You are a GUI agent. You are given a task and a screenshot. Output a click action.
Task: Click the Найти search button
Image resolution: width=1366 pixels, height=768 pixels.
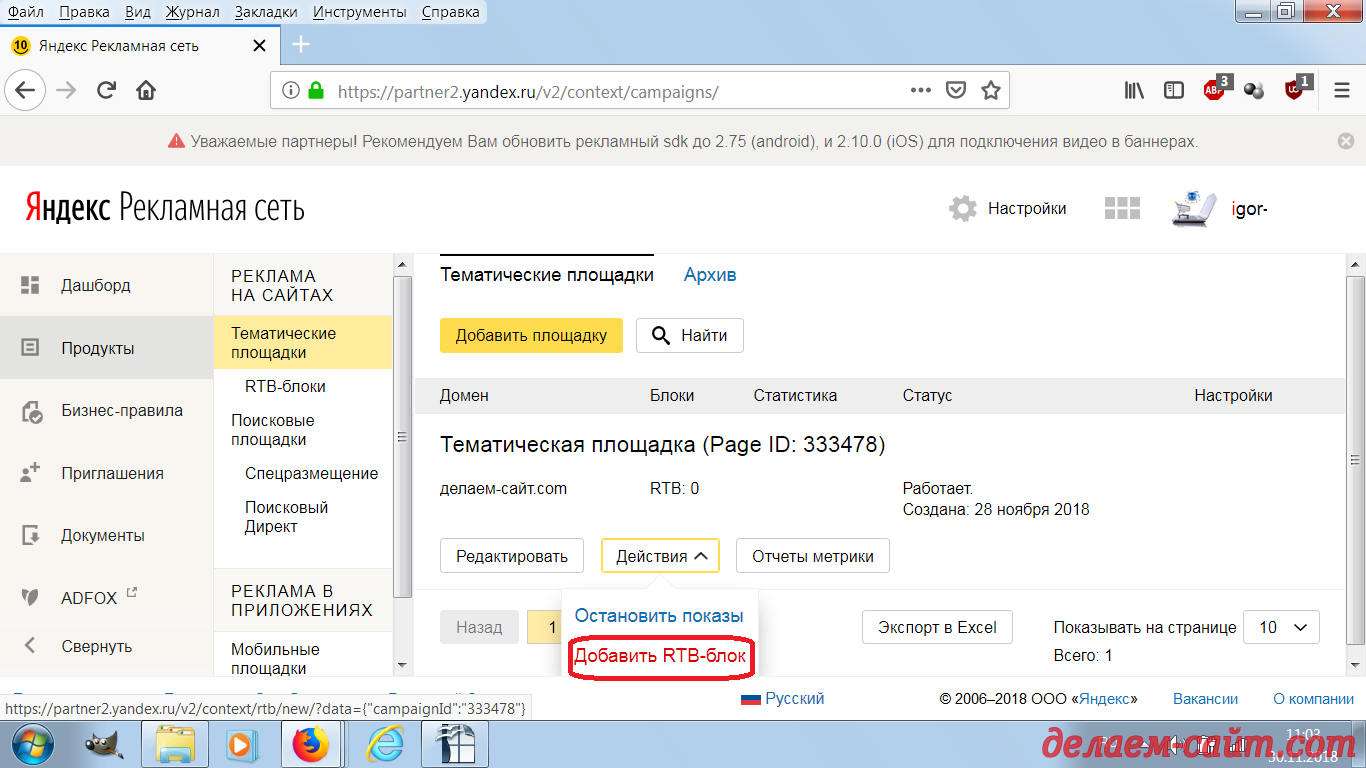pos(689,335)
